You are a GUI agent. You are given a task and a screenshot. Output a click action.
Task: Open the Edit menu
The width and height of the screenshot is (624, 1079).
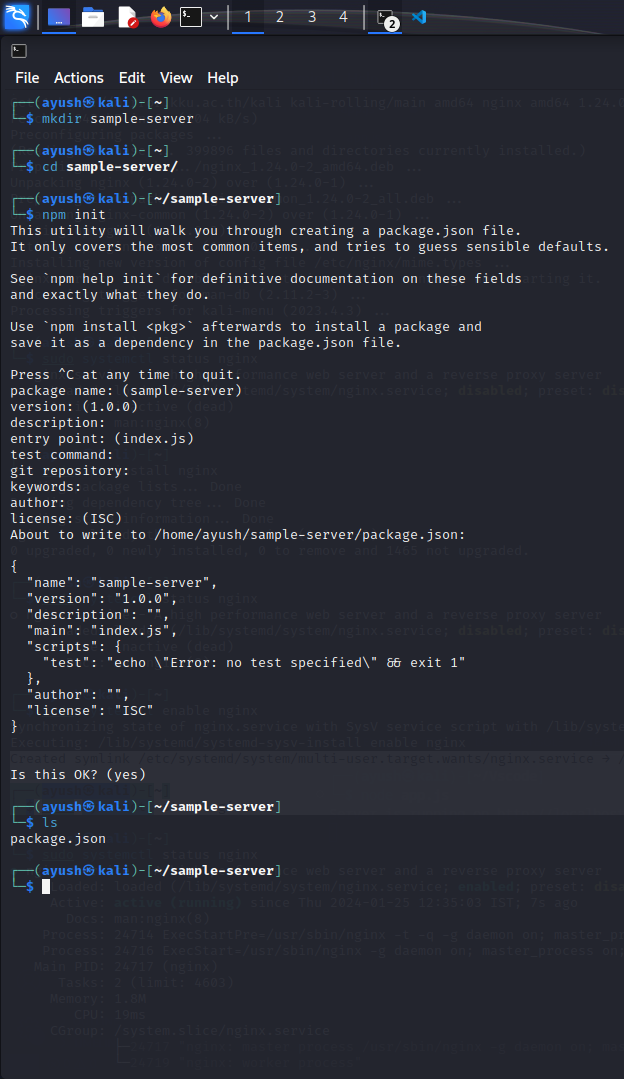click(131, 78)
